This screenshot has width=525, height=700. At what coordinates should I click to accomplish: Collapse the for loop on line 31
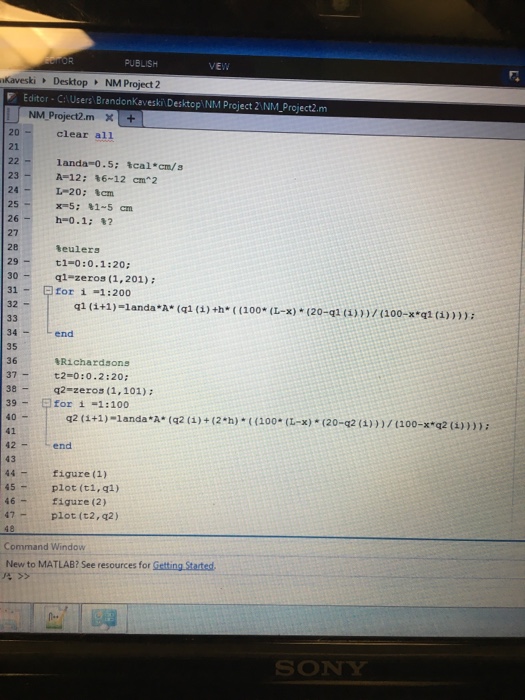pyautogui.click(x=48, y=291)
